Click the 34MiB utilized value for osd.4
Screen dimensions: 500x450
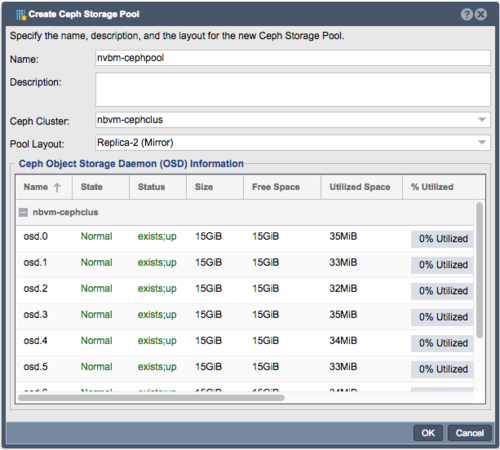tap(343, 341)
